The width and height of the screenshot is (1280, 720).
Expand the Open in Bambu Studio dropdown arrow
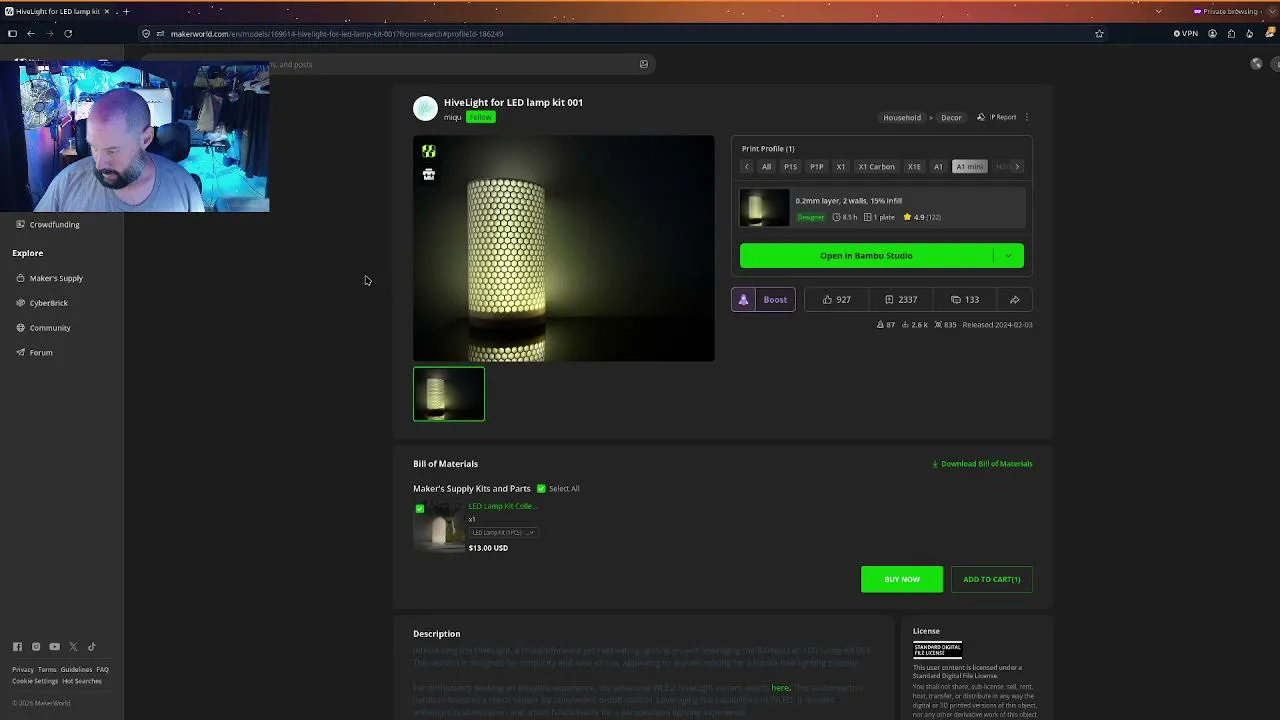click(x=1008, y=256)
